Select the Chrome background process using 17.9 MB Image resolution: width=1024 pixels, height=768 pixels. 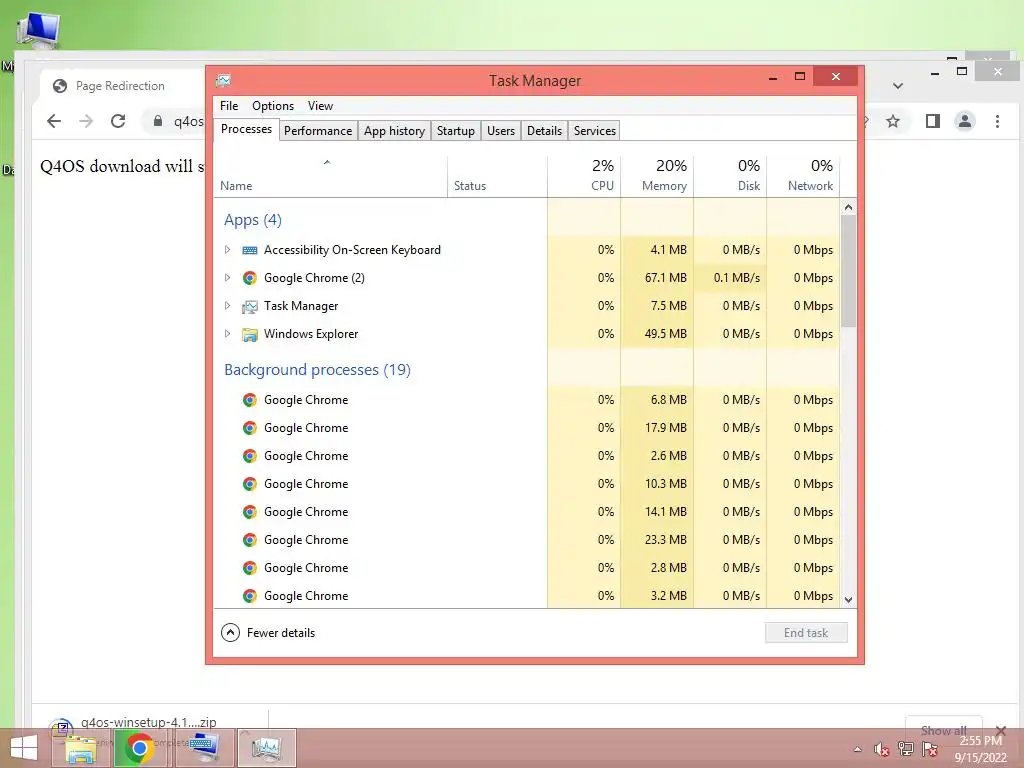(526, 428)
